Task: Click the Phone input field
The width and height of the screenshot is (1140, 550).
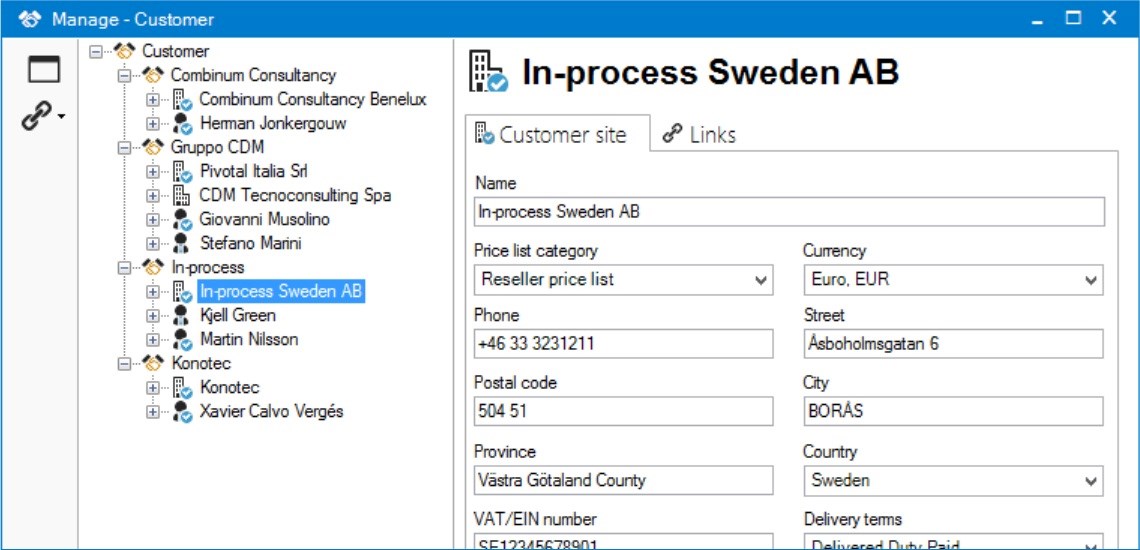Action: point(623,344)
